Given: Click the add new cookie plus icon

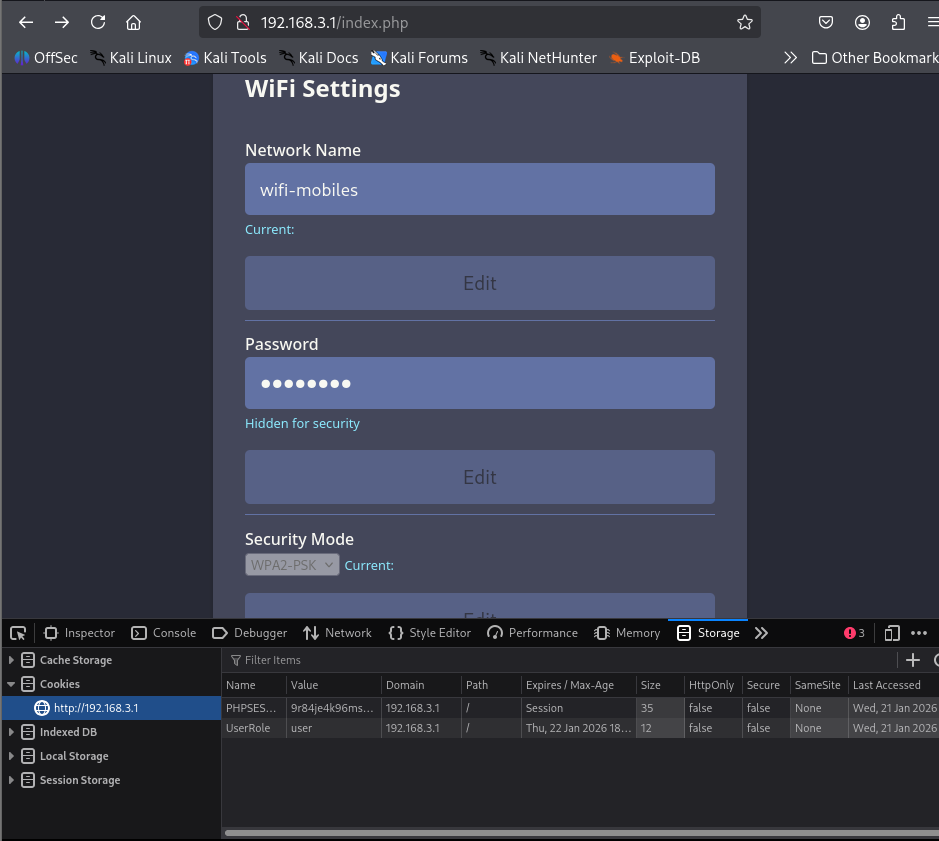Looking at the screenshot, I should (x=912, y=660).
